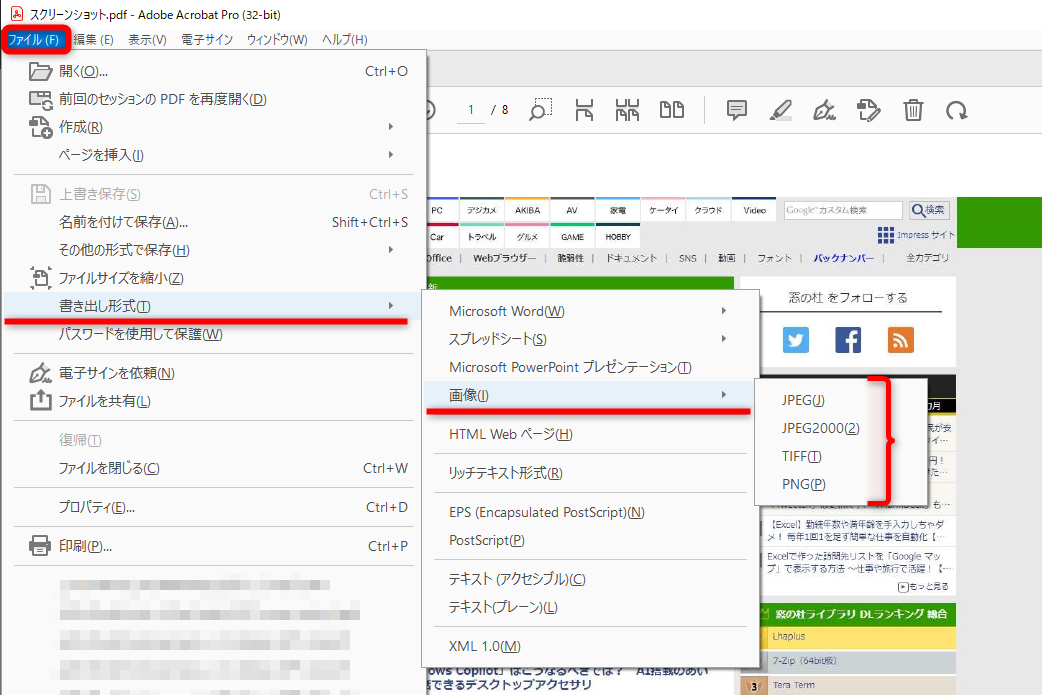This screenshot has width=1042, height=695.
Task: Click the reopen previous session icon
Action: (x=41, y=100)
